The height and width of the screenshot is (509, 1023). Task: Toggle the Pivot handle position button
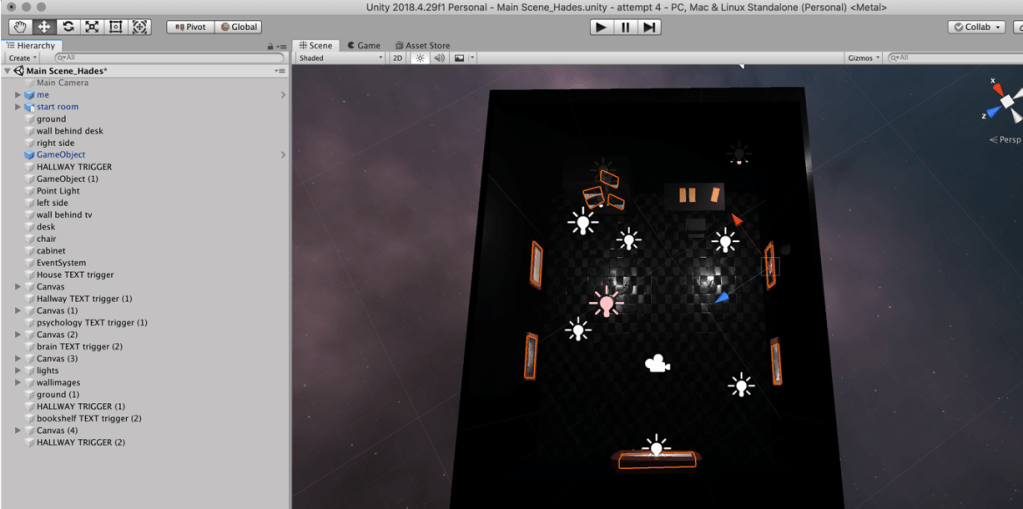[189, 27]
